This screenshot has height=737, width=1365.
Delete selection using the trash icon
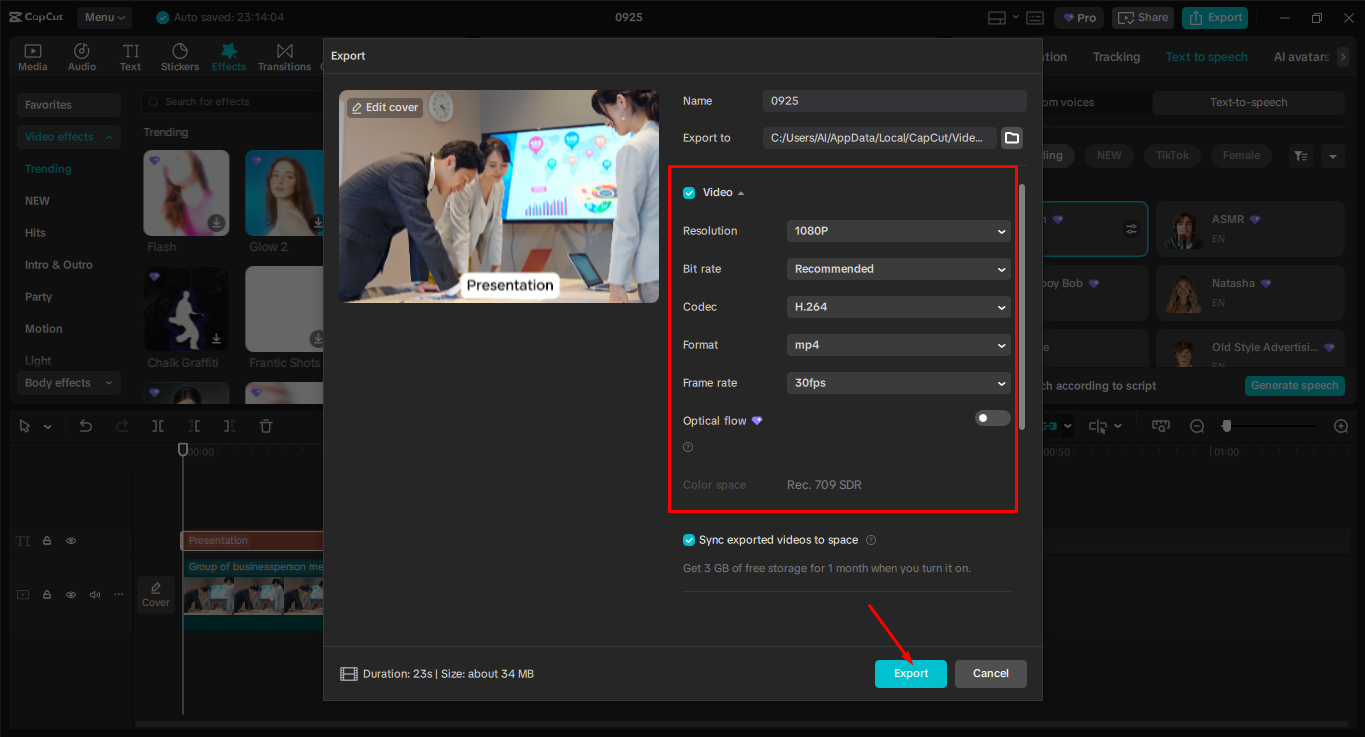click(x=265, y=425)
